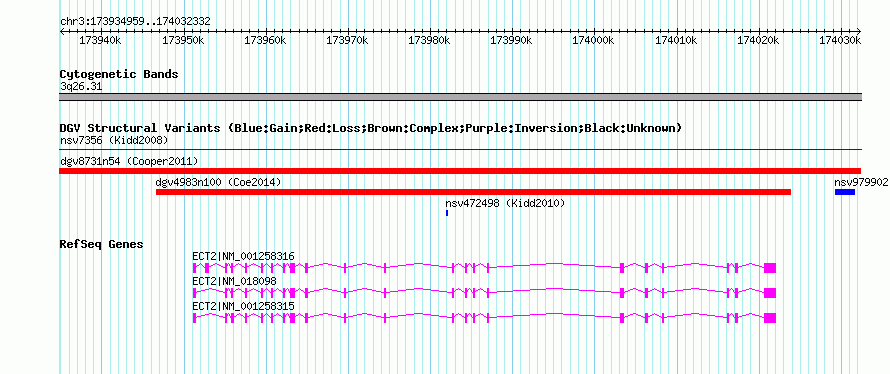Click the dgv8731n54 (Cooper2011) variant label
Image resolution: width=890 pixels, height=374 pixels.
[x=129, y=161]
